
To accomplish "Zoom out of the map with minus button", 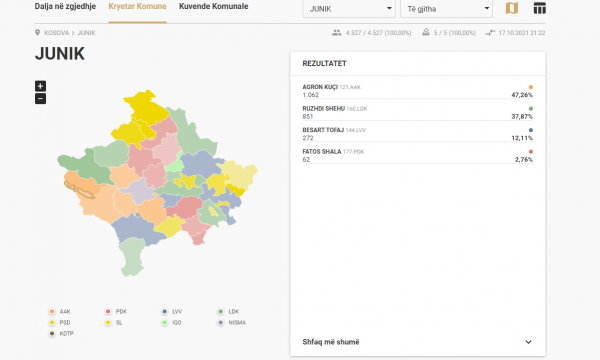I will coord(40,99).
